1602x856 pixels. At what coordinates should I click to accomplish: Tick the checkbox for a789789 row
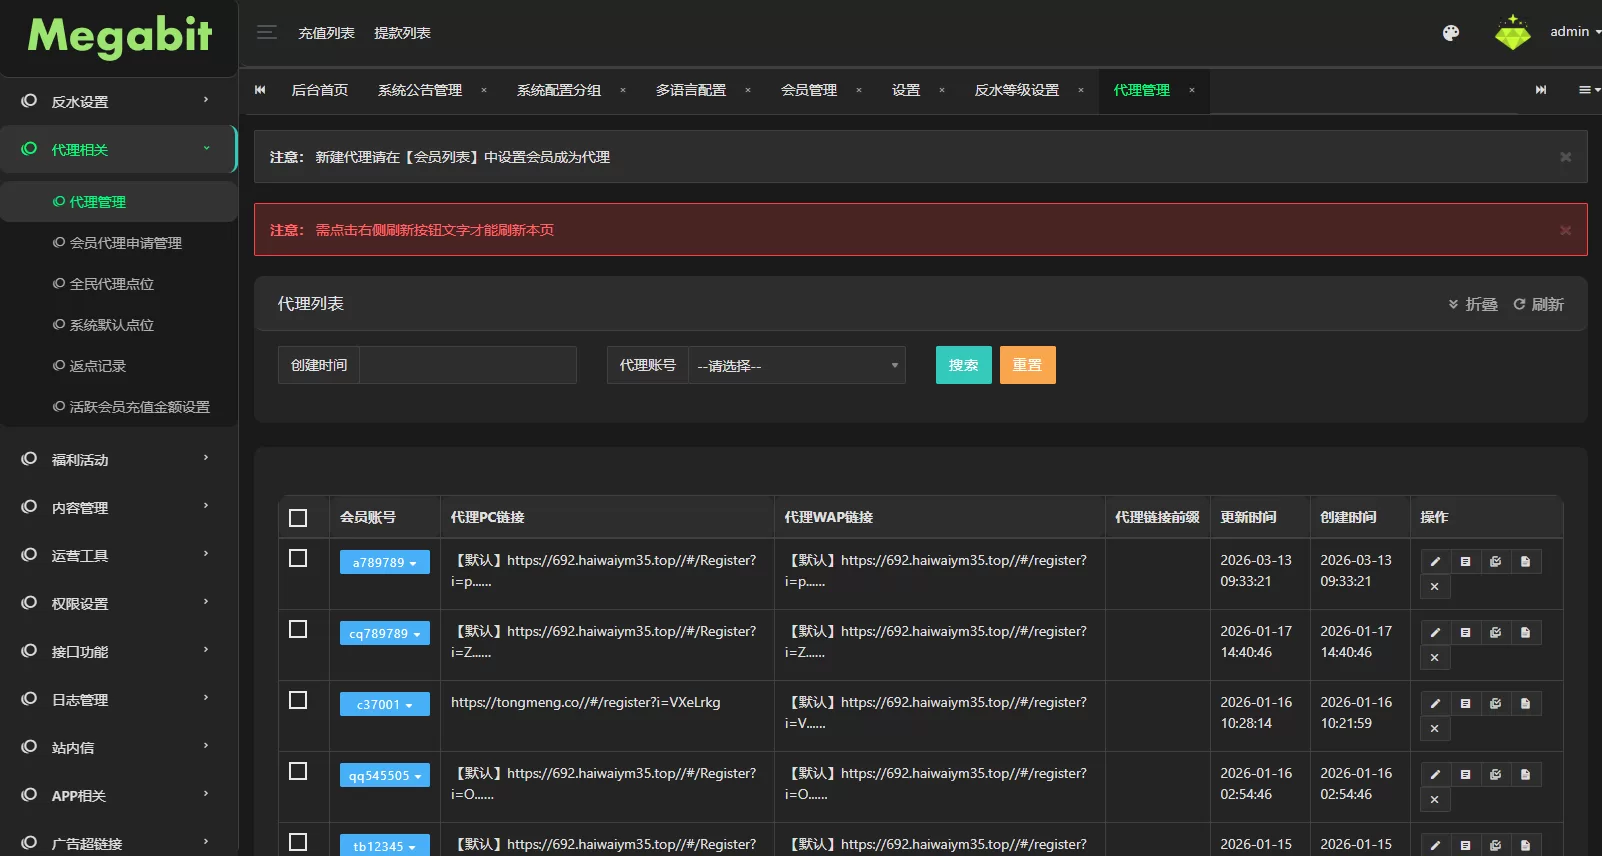point(298,558)
